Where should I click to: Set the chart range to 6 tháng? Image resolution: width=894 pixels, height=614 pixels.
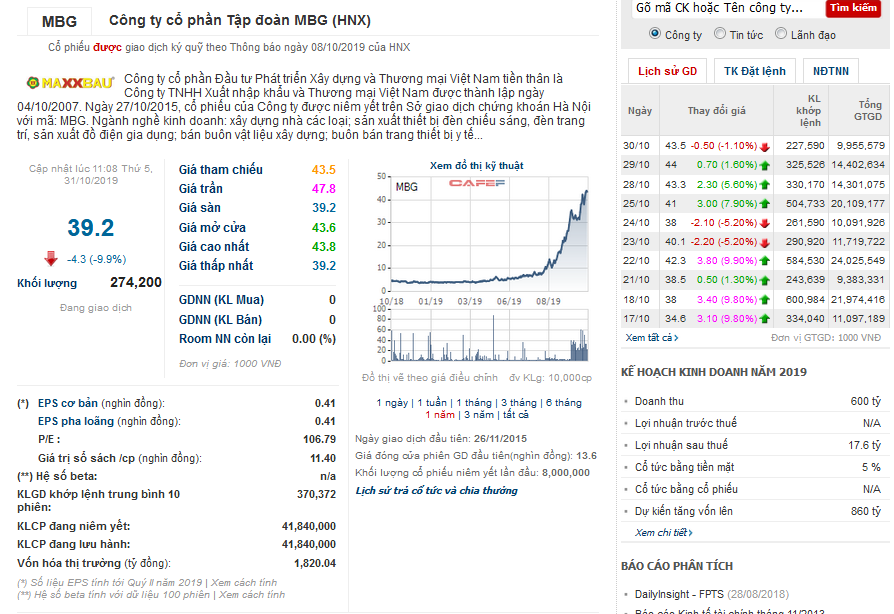(563, 403)
